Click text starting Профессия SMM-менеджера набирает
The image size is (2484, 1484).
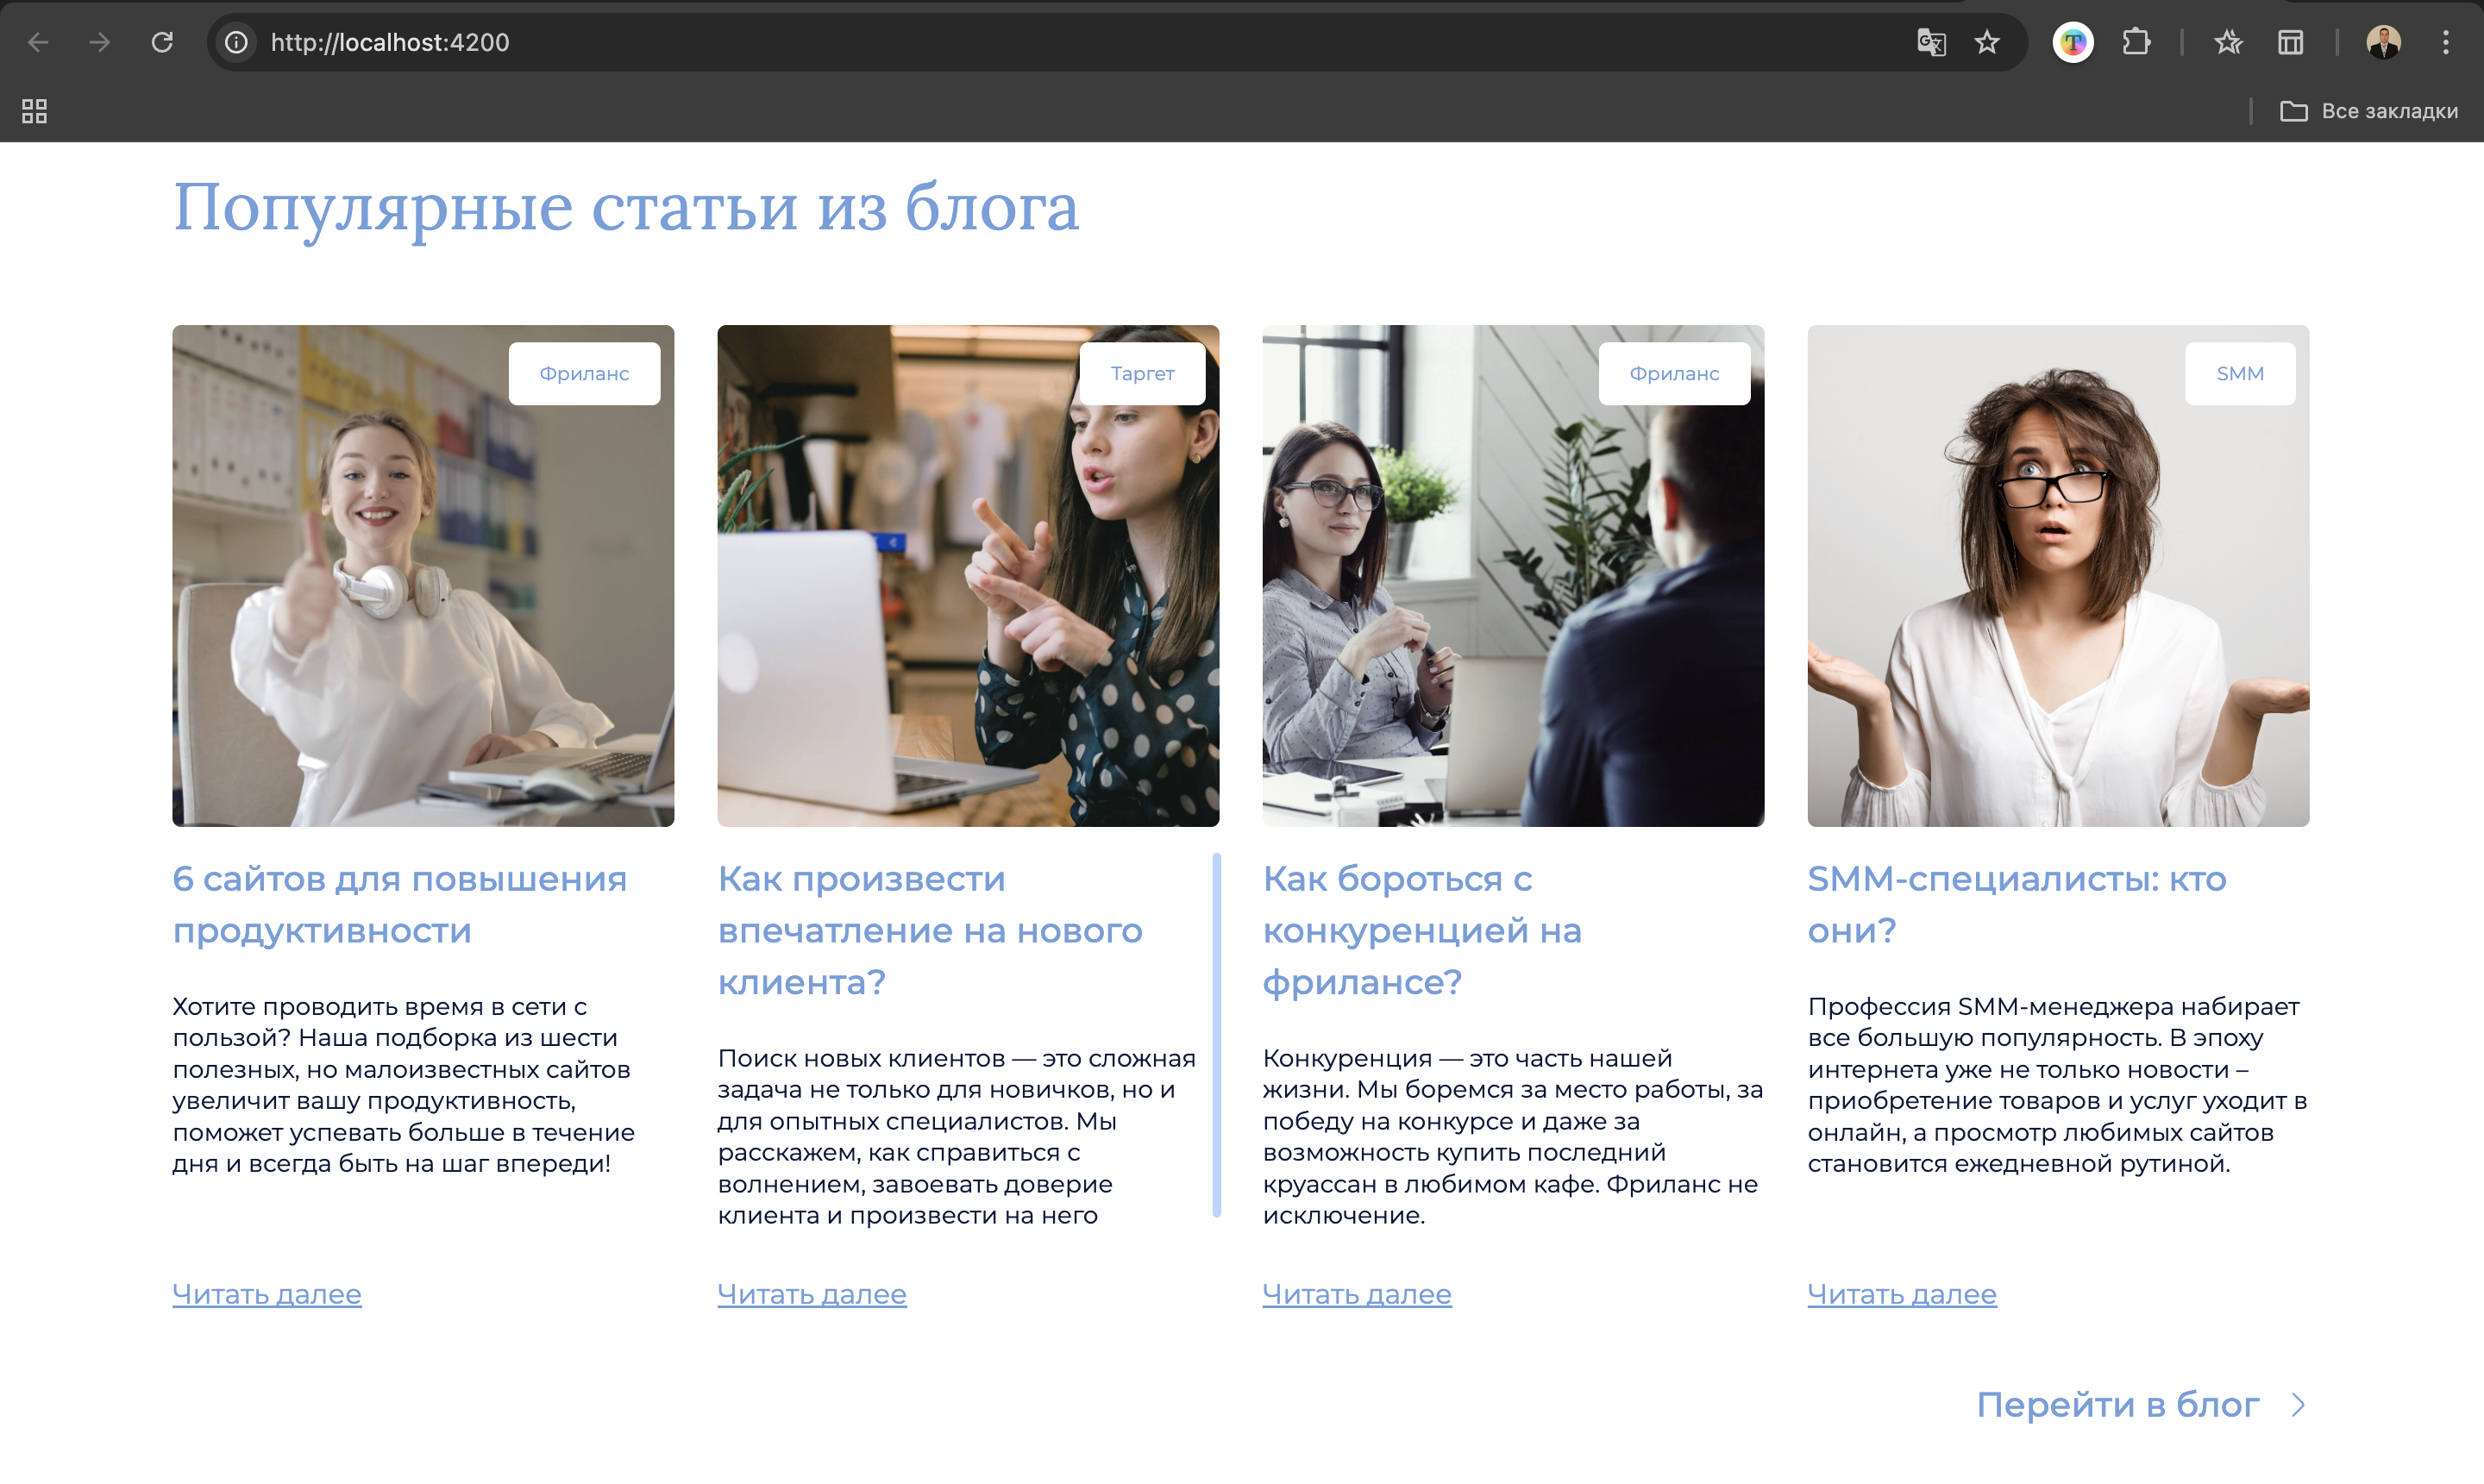pos(2057,1085)
